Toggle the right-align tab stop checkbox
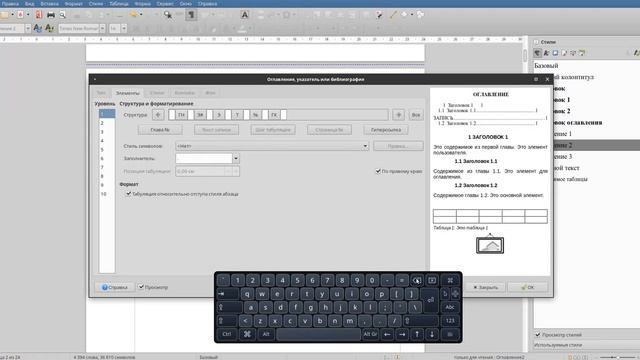 click(378, 171)
